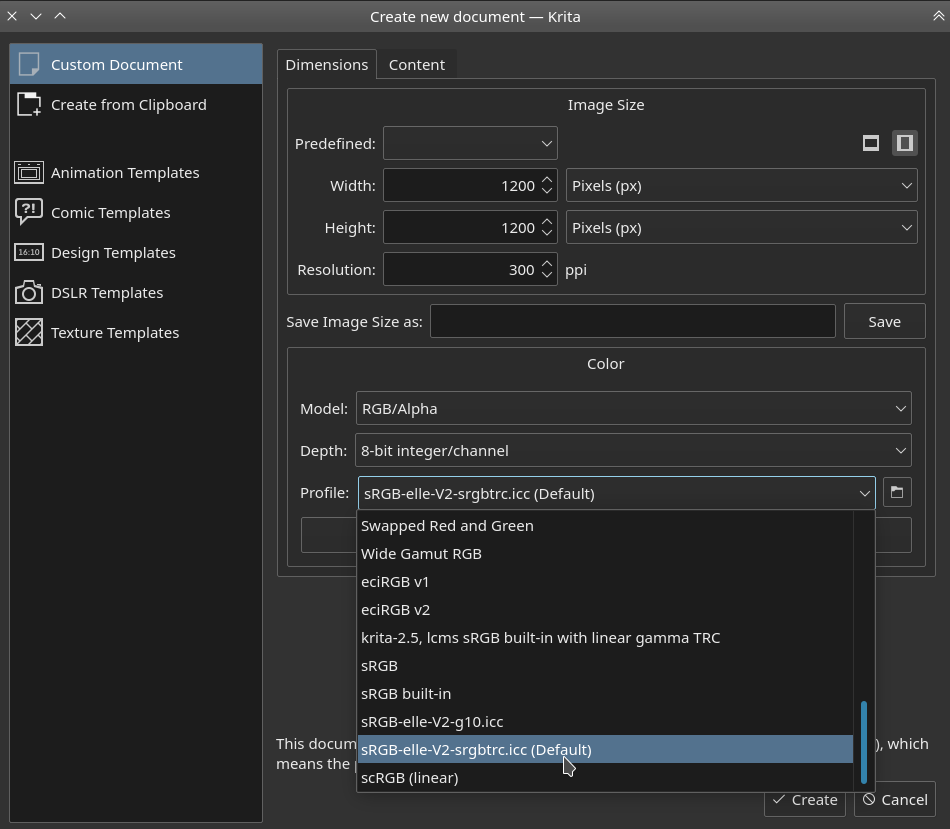Click the Comic Templates speech bubble icon
950x829 pixels.
tap(29, 212)
